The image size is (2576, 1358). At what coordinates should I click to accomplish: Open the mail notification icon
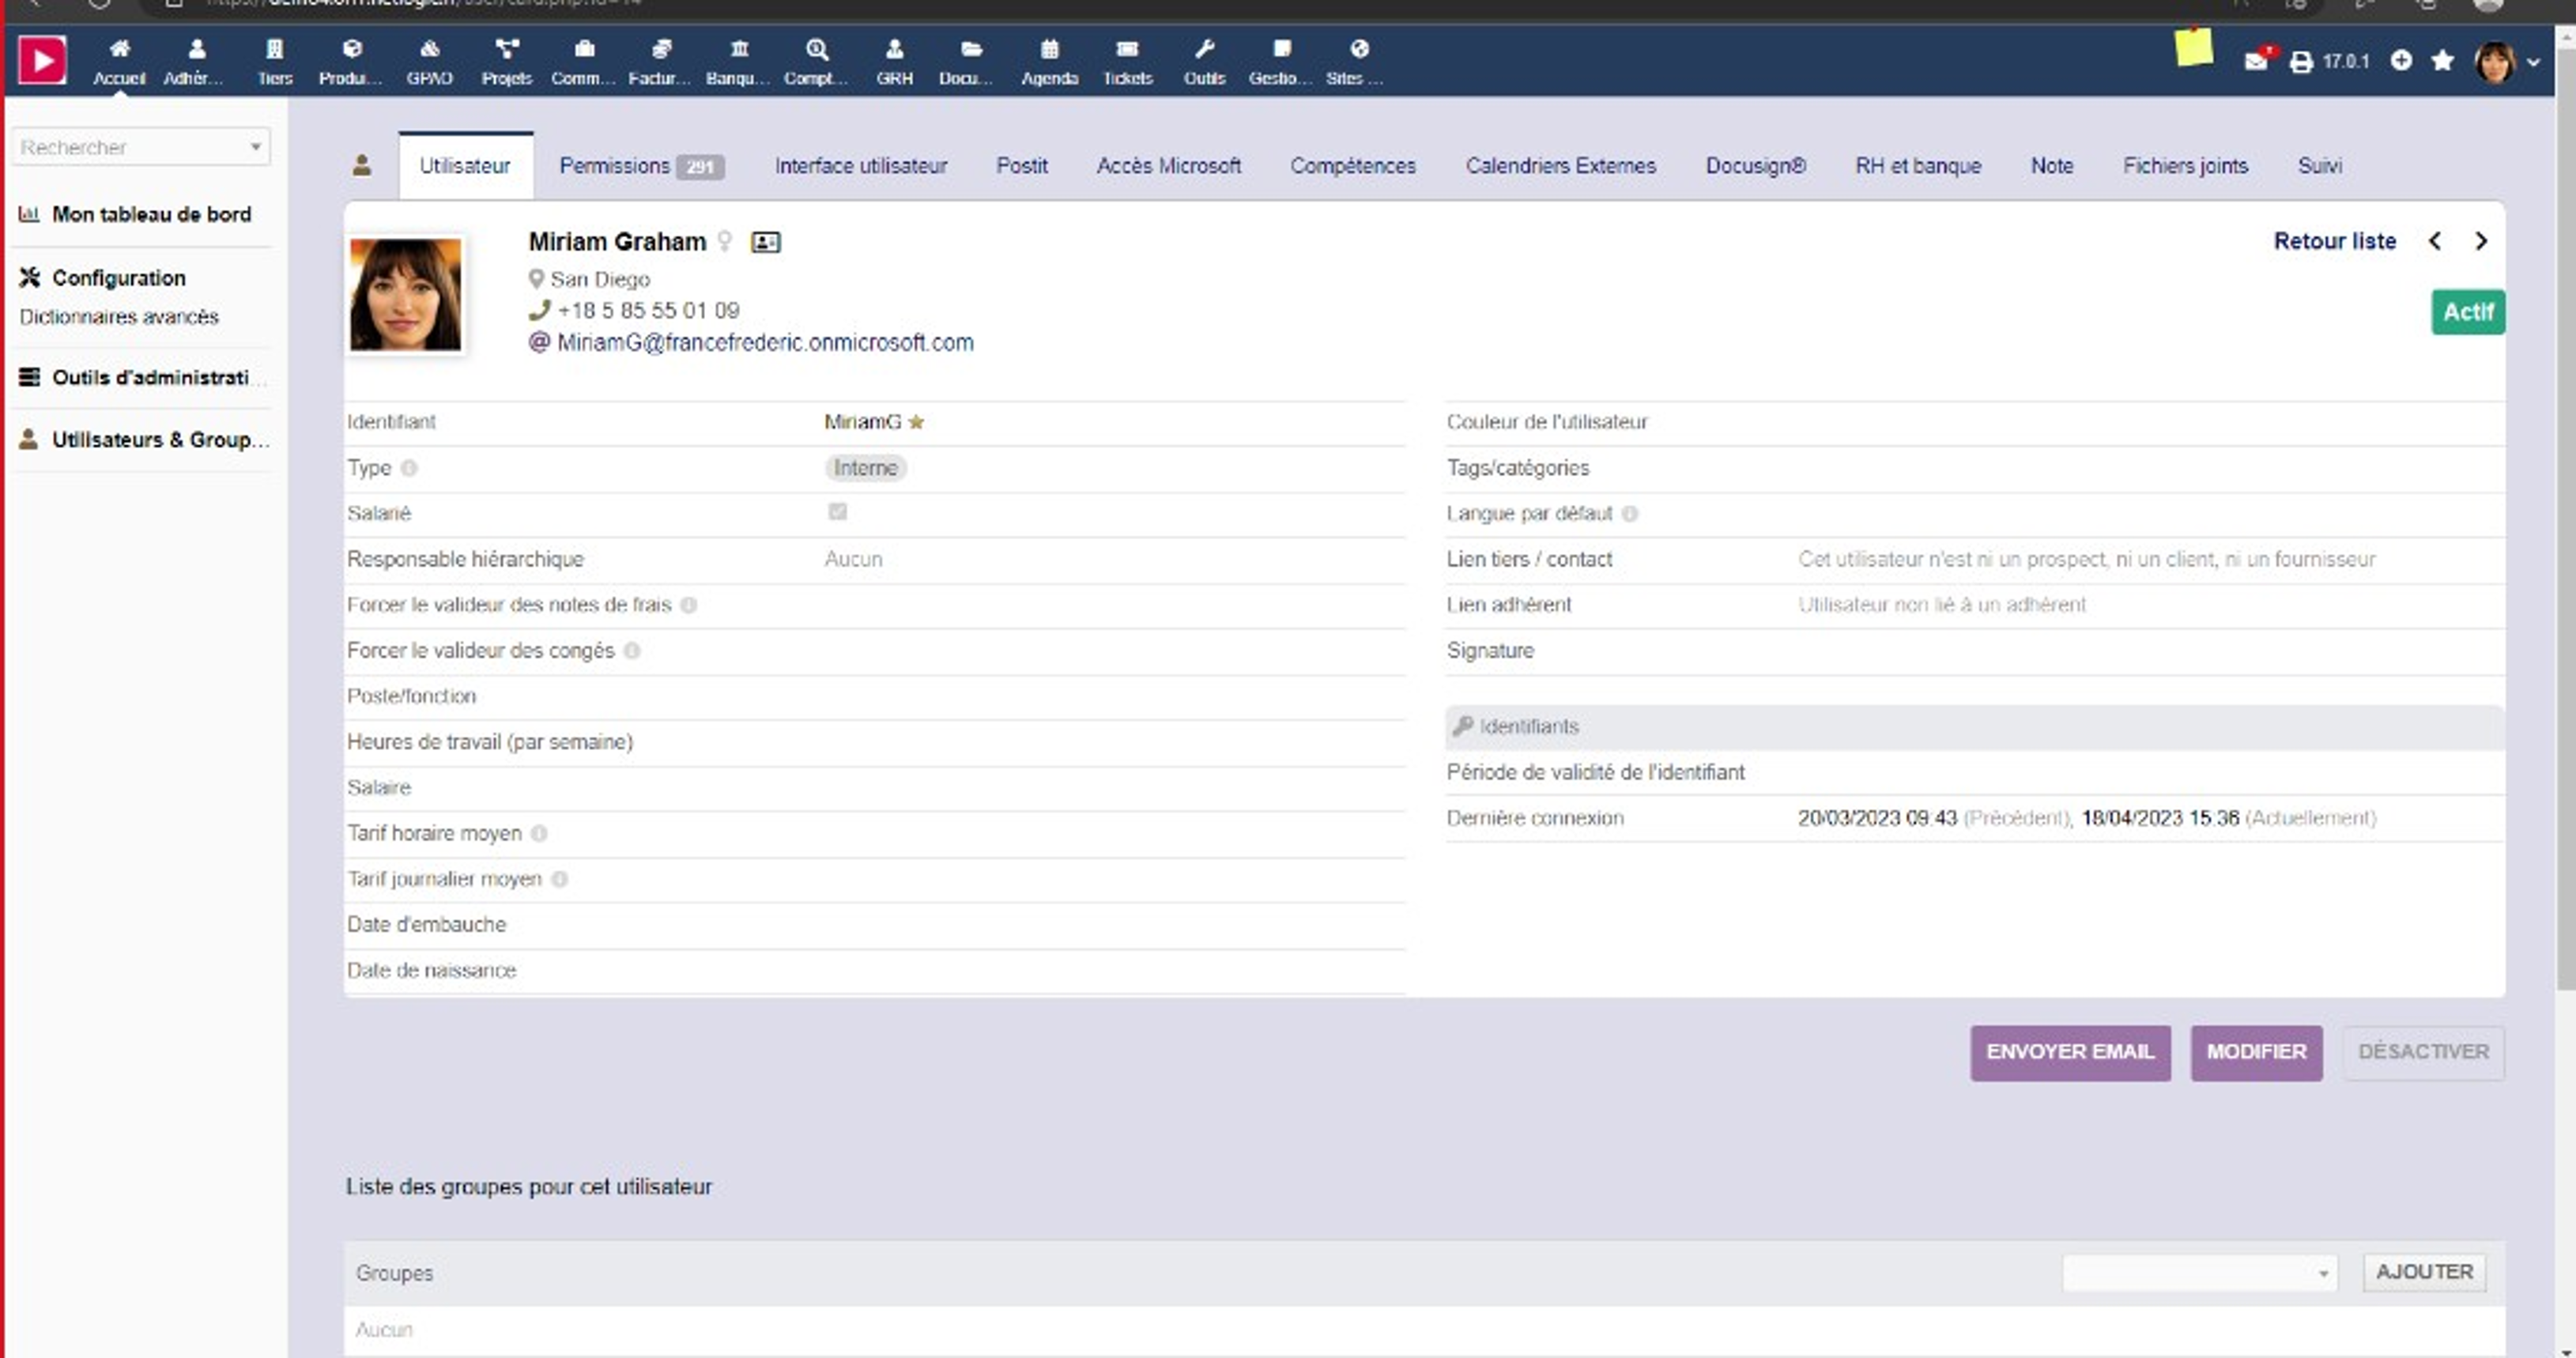point(2257,61)
